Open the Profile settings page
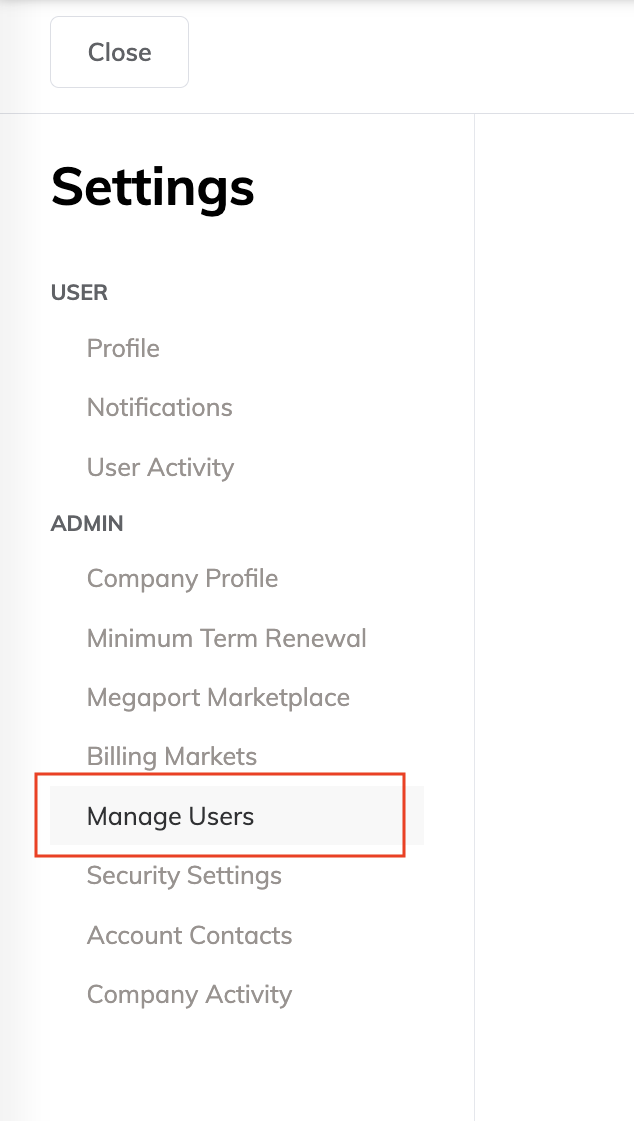The image size is (634, 1121). tap(123, 348)
